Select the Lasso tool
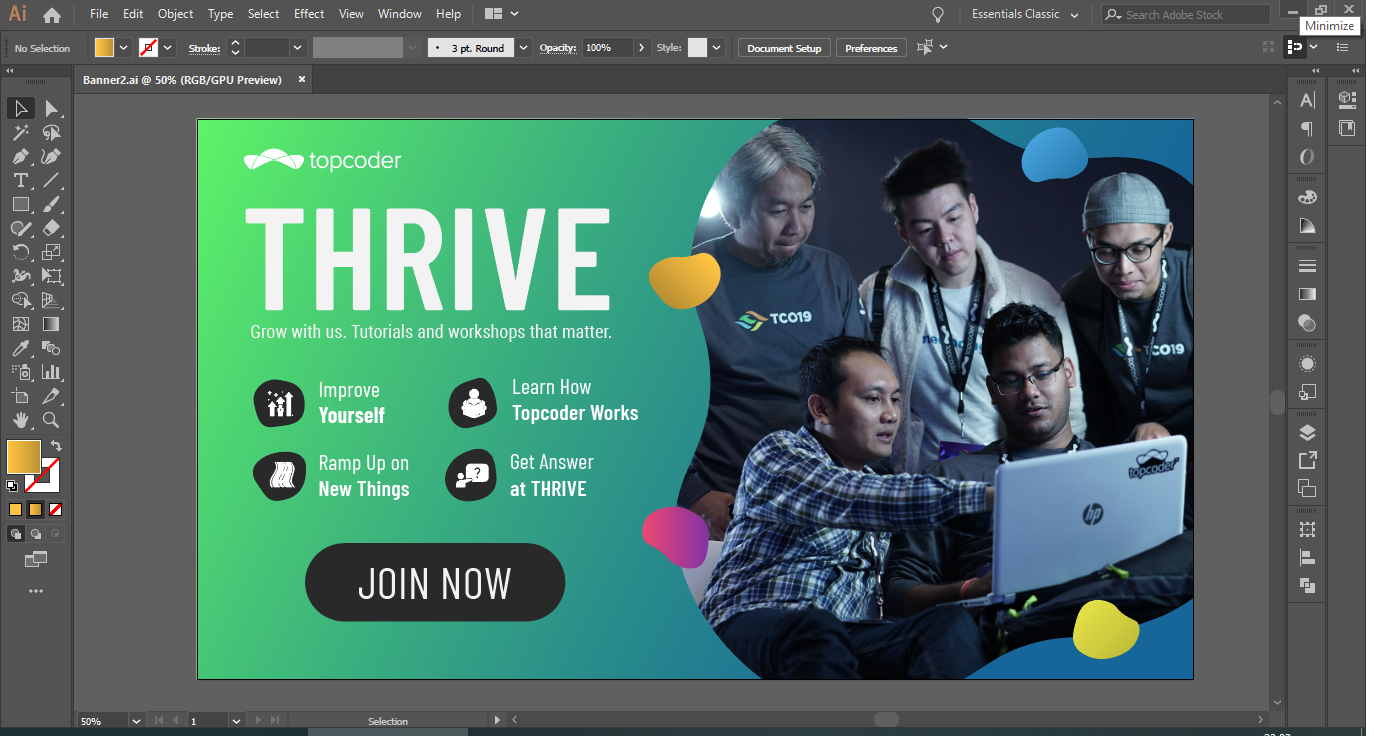 tap(51, 132)
